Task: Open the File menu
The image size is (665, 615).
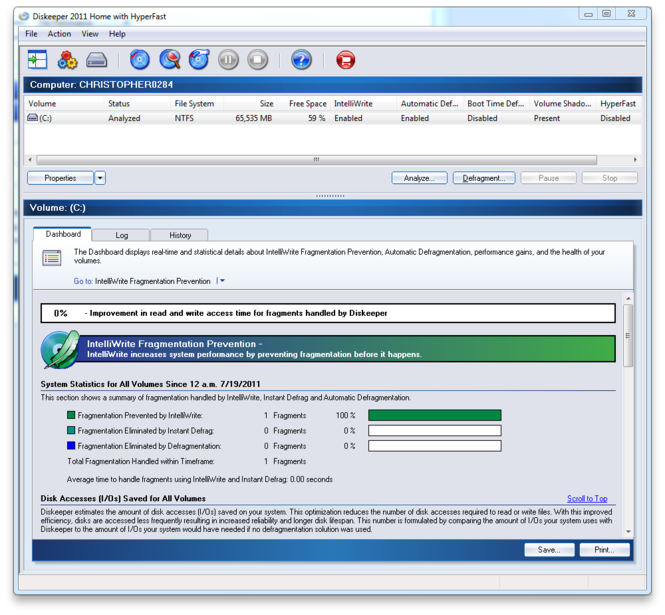Action: [x=31, y=34]
